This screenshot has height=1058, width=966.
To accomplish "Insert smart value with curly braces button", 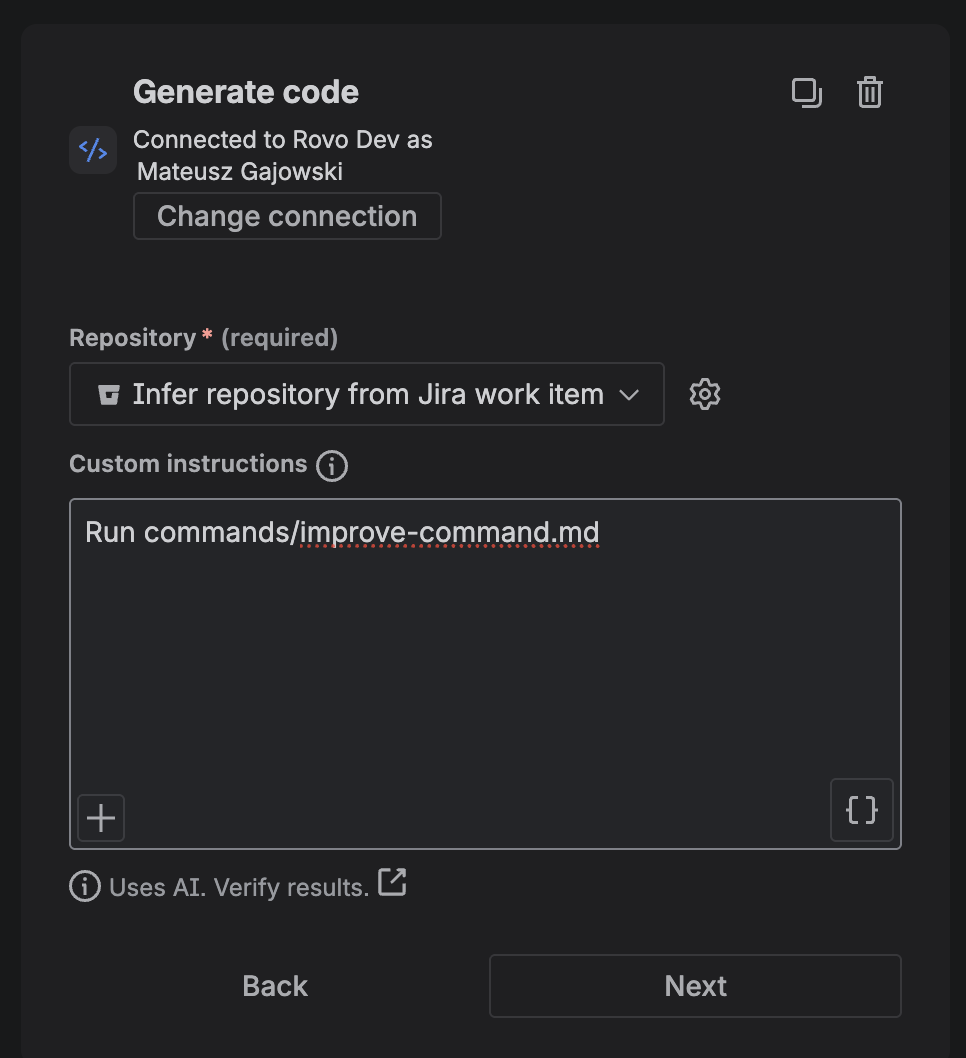I will 861,810.
